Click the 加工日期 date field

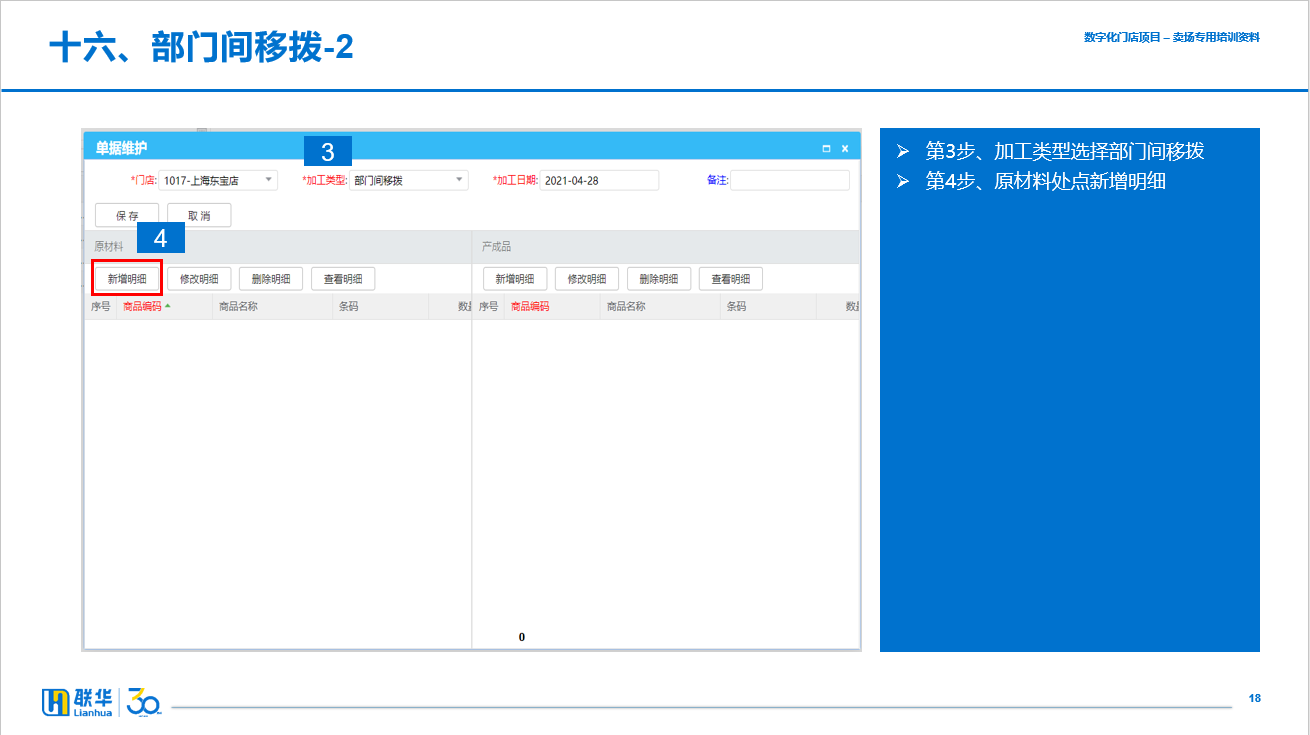point(598,181)
